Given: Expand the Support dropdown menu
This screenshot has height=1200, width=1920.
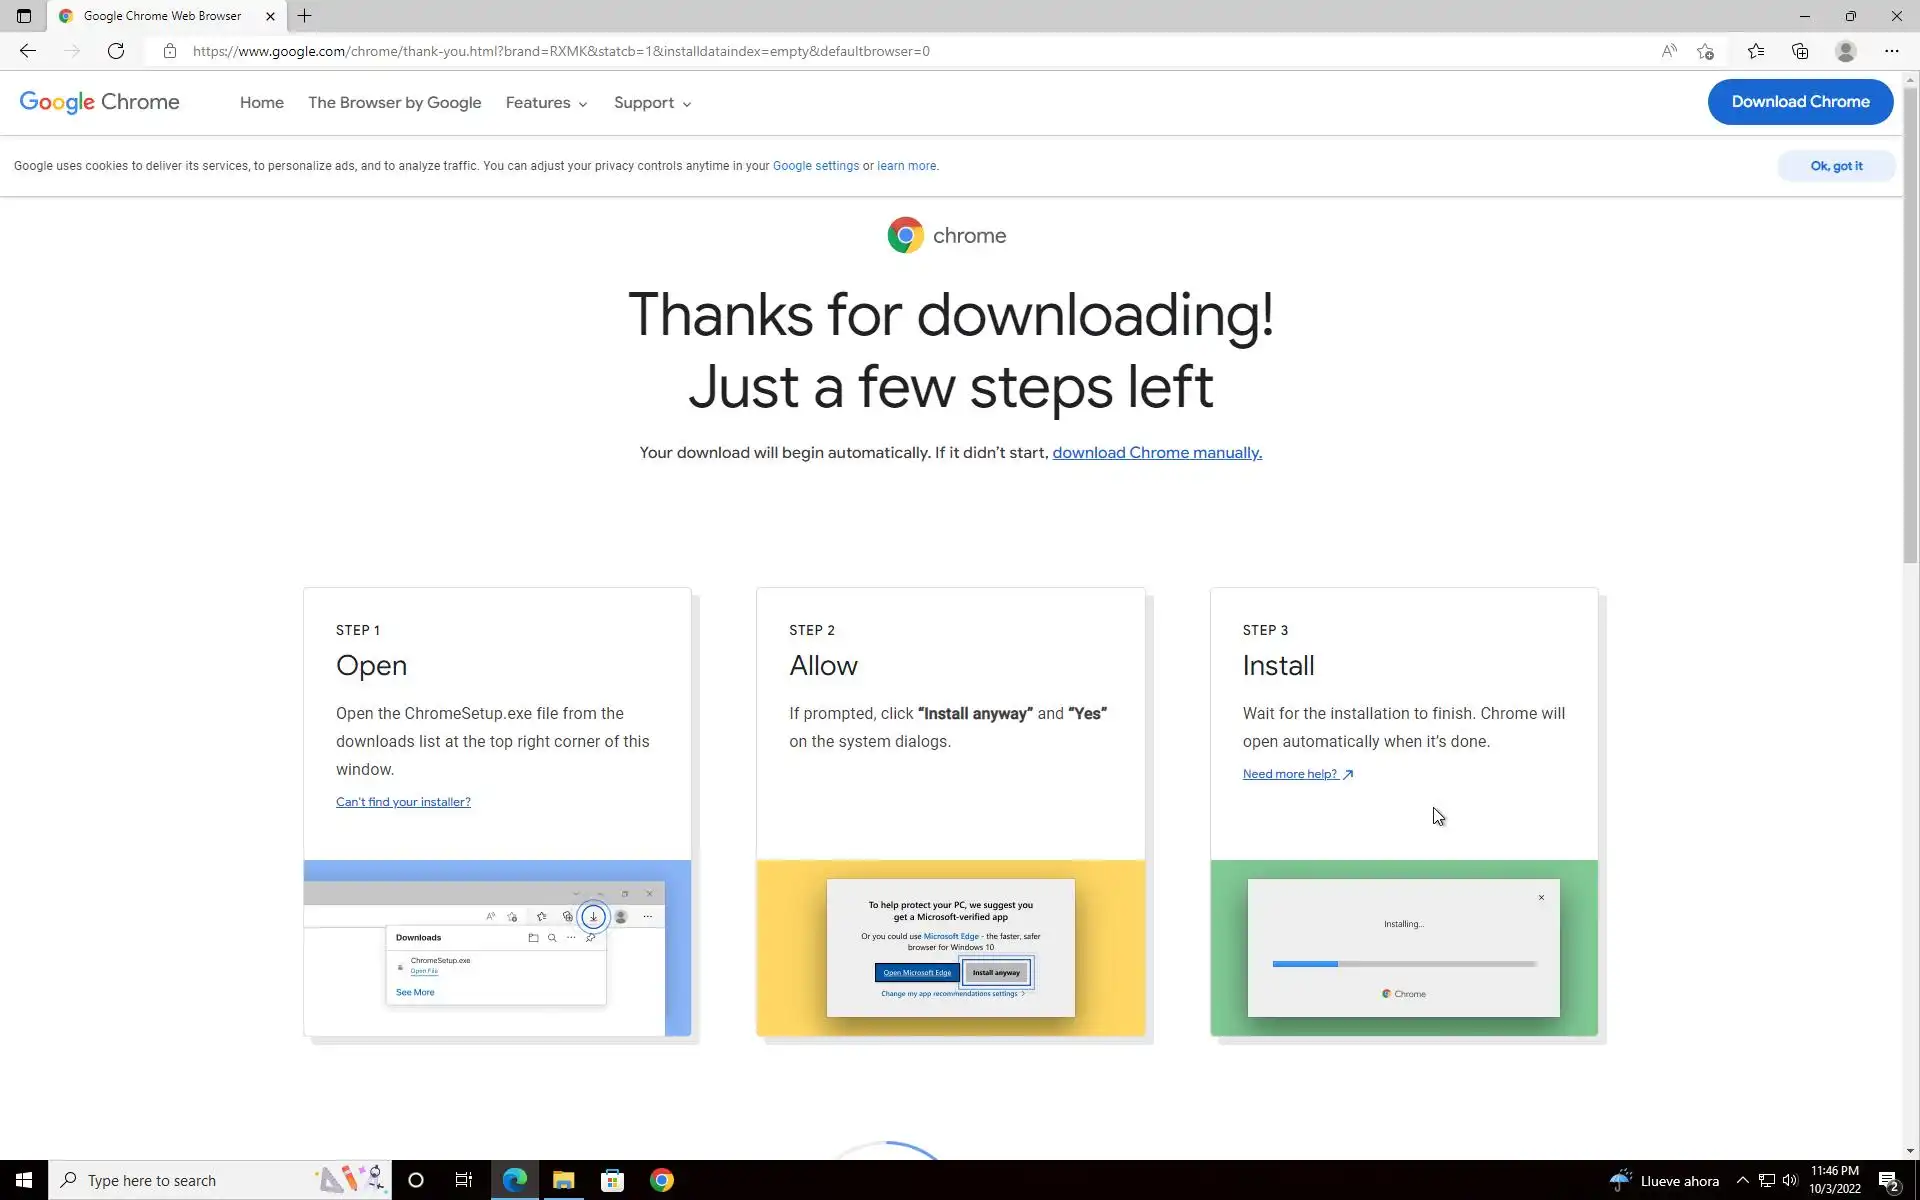Looking at the screenshot, I should 652,103.
